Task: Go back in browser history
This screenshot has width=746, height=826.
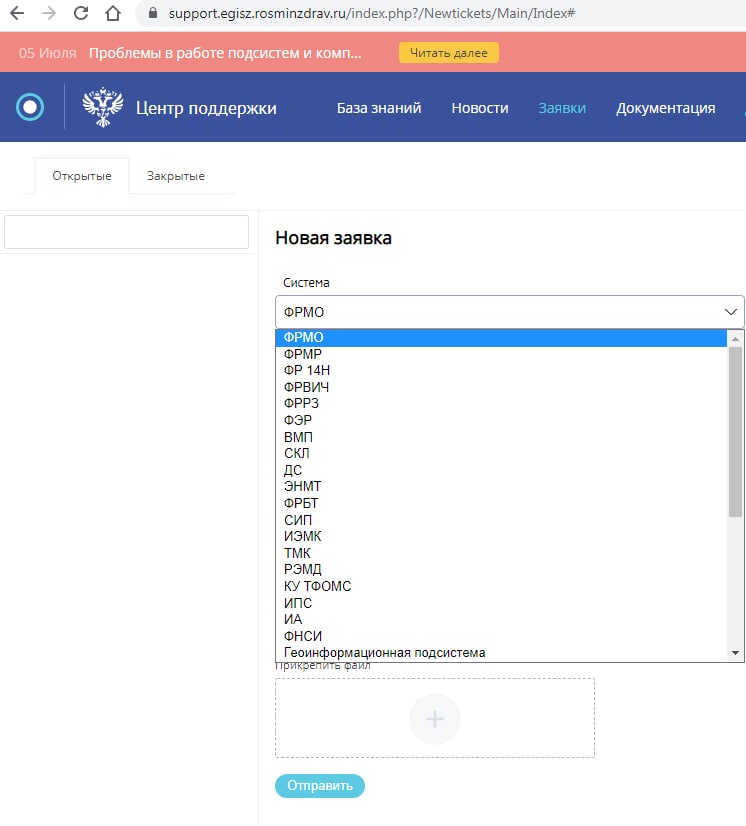Action: click(x=17, y=13)
